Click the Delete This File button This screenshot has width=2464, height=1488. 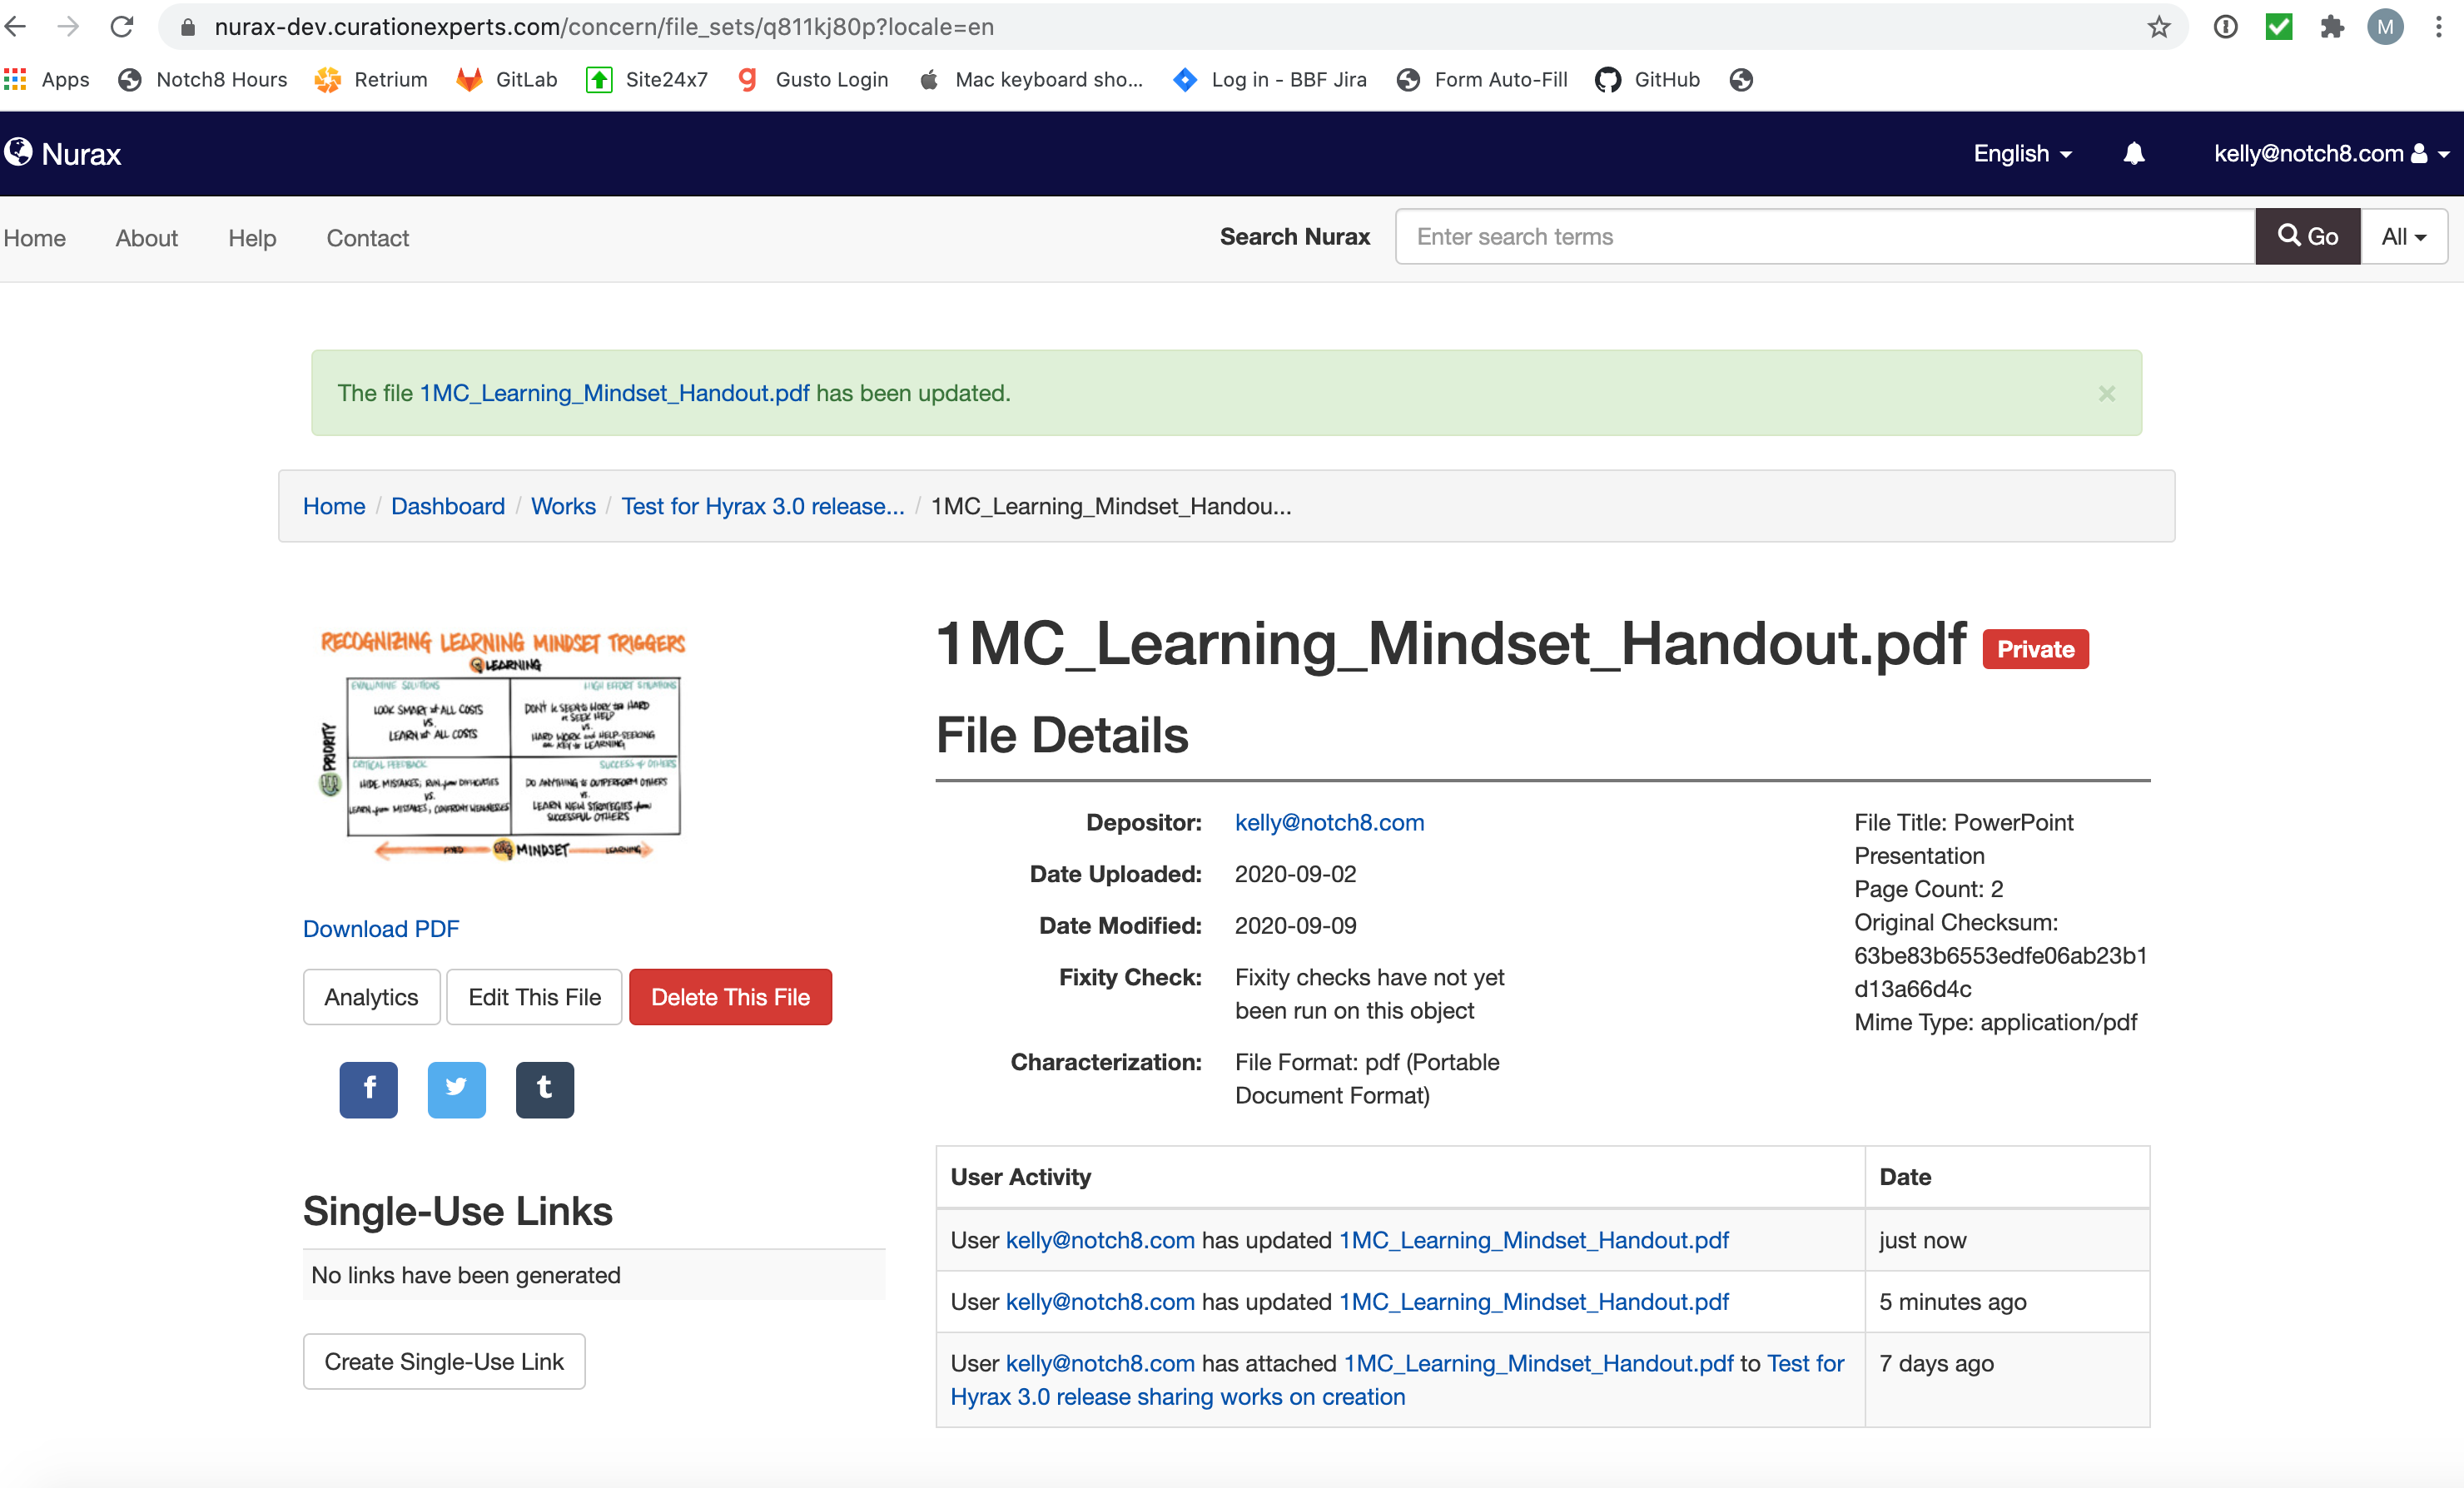730,997
